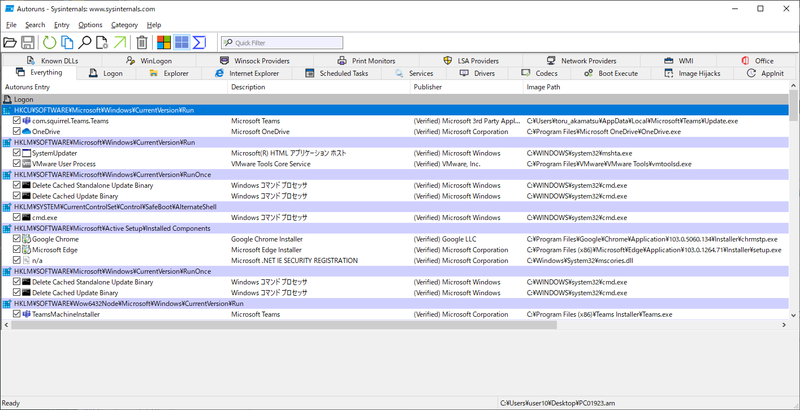The width and height of the screenshot is (800, 410).
Task: Click the vertical scrollbar down arrow
Action: (793, 316)
